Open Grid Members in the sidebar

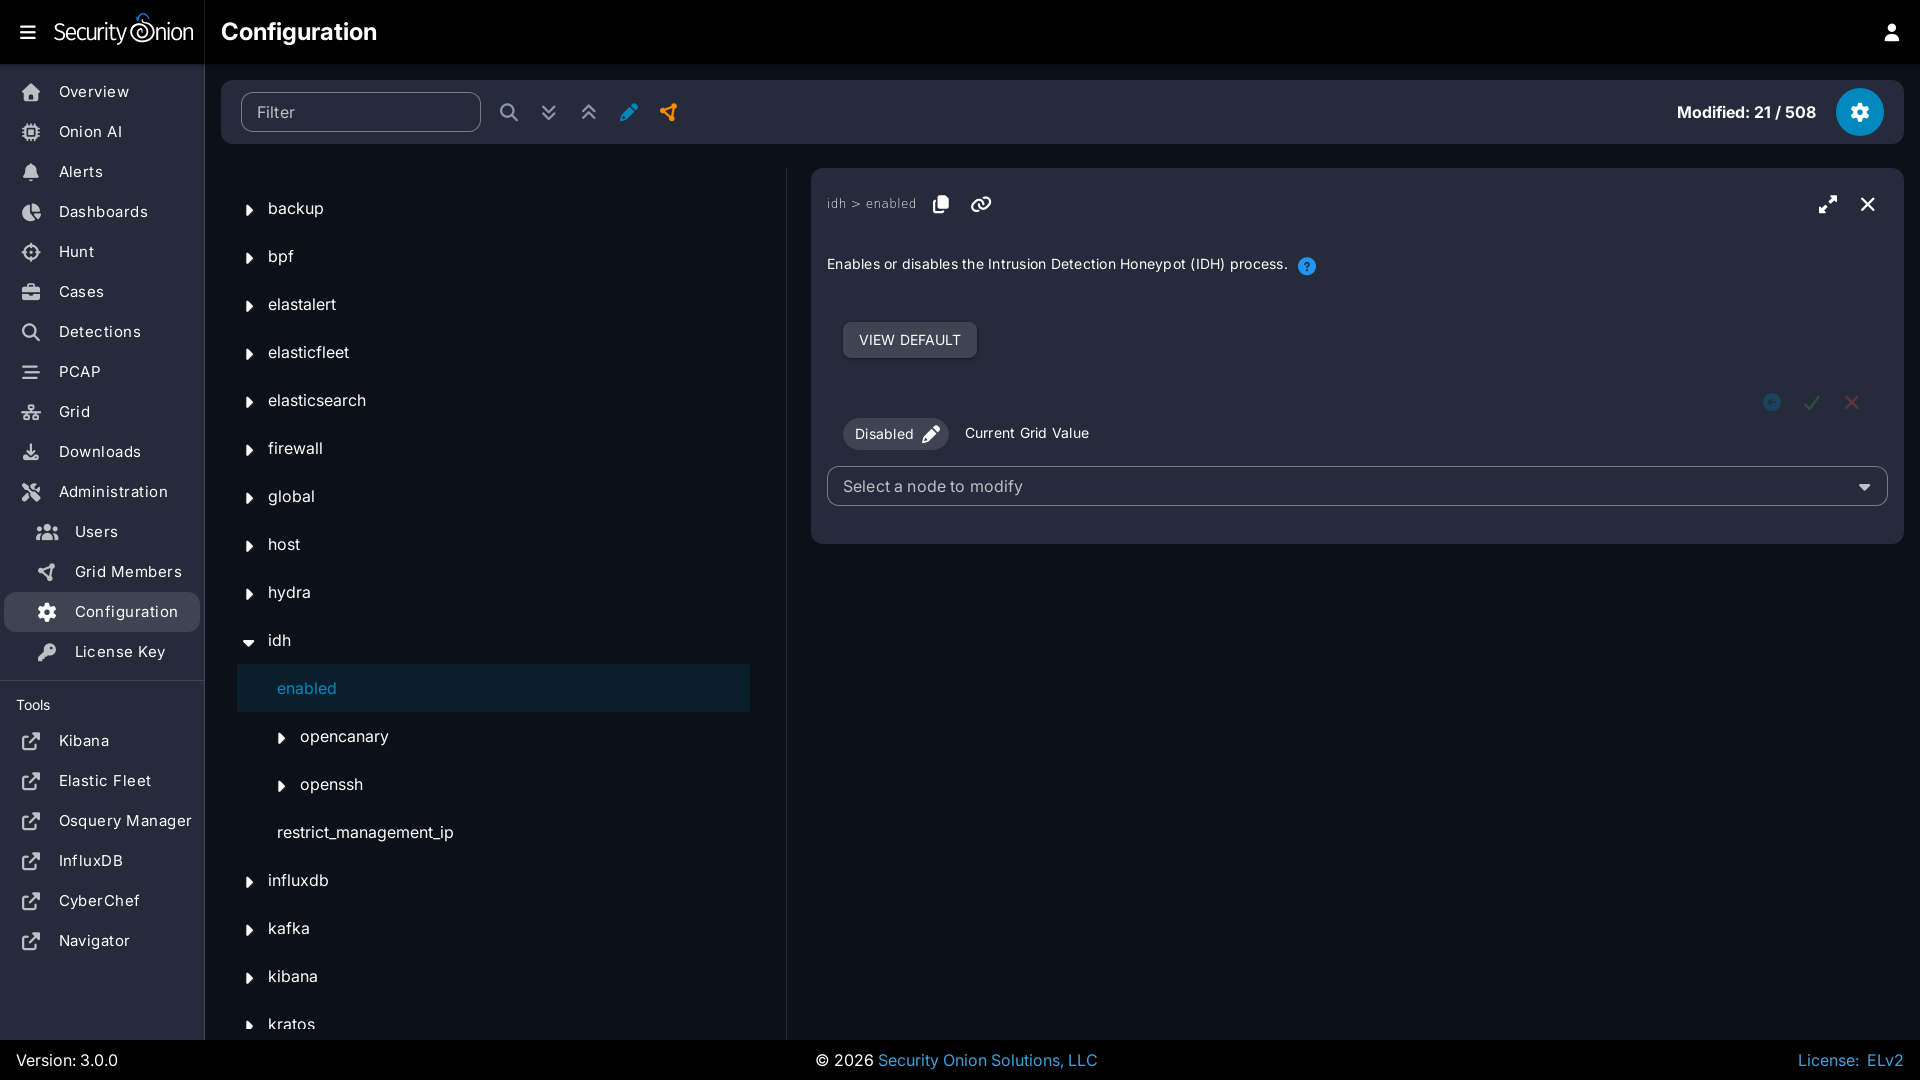[x=128, y=572]
